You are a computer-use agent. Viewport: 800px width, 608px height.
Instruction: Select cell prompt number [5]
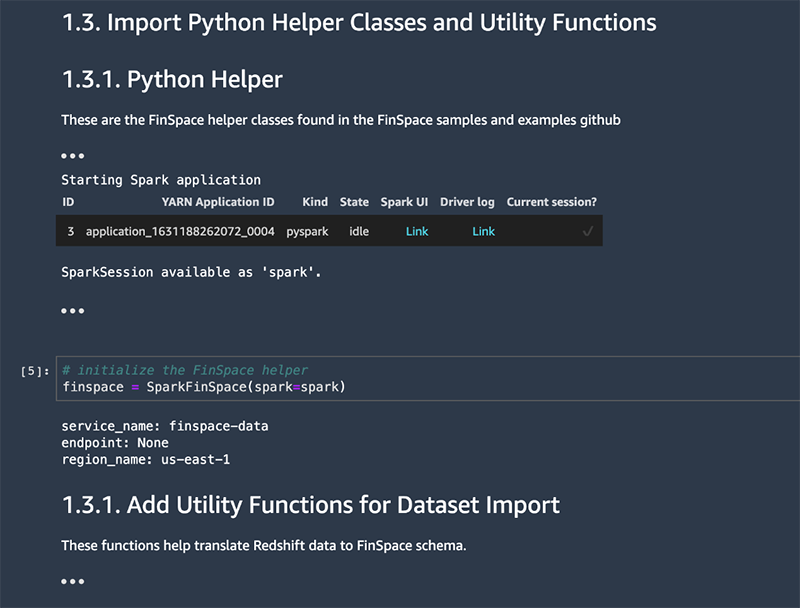(34, 371)
